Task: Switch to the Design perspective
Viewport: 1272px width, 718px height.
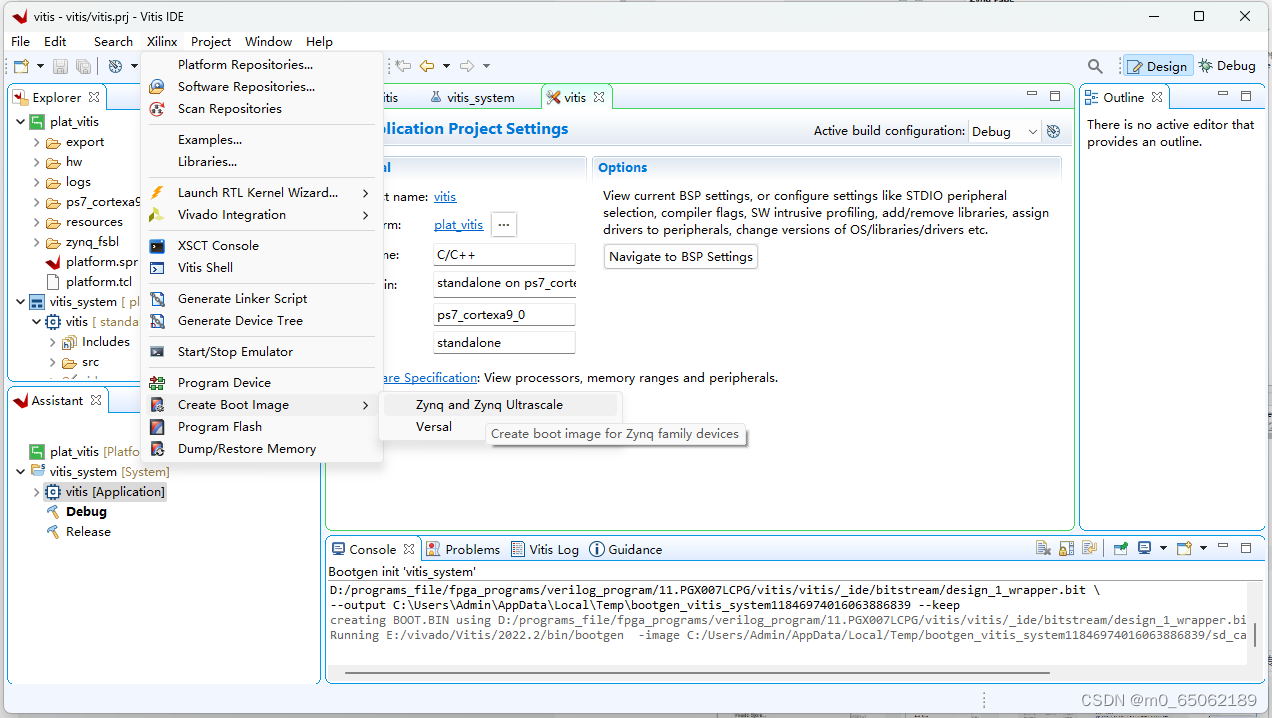Action: 1158,65
